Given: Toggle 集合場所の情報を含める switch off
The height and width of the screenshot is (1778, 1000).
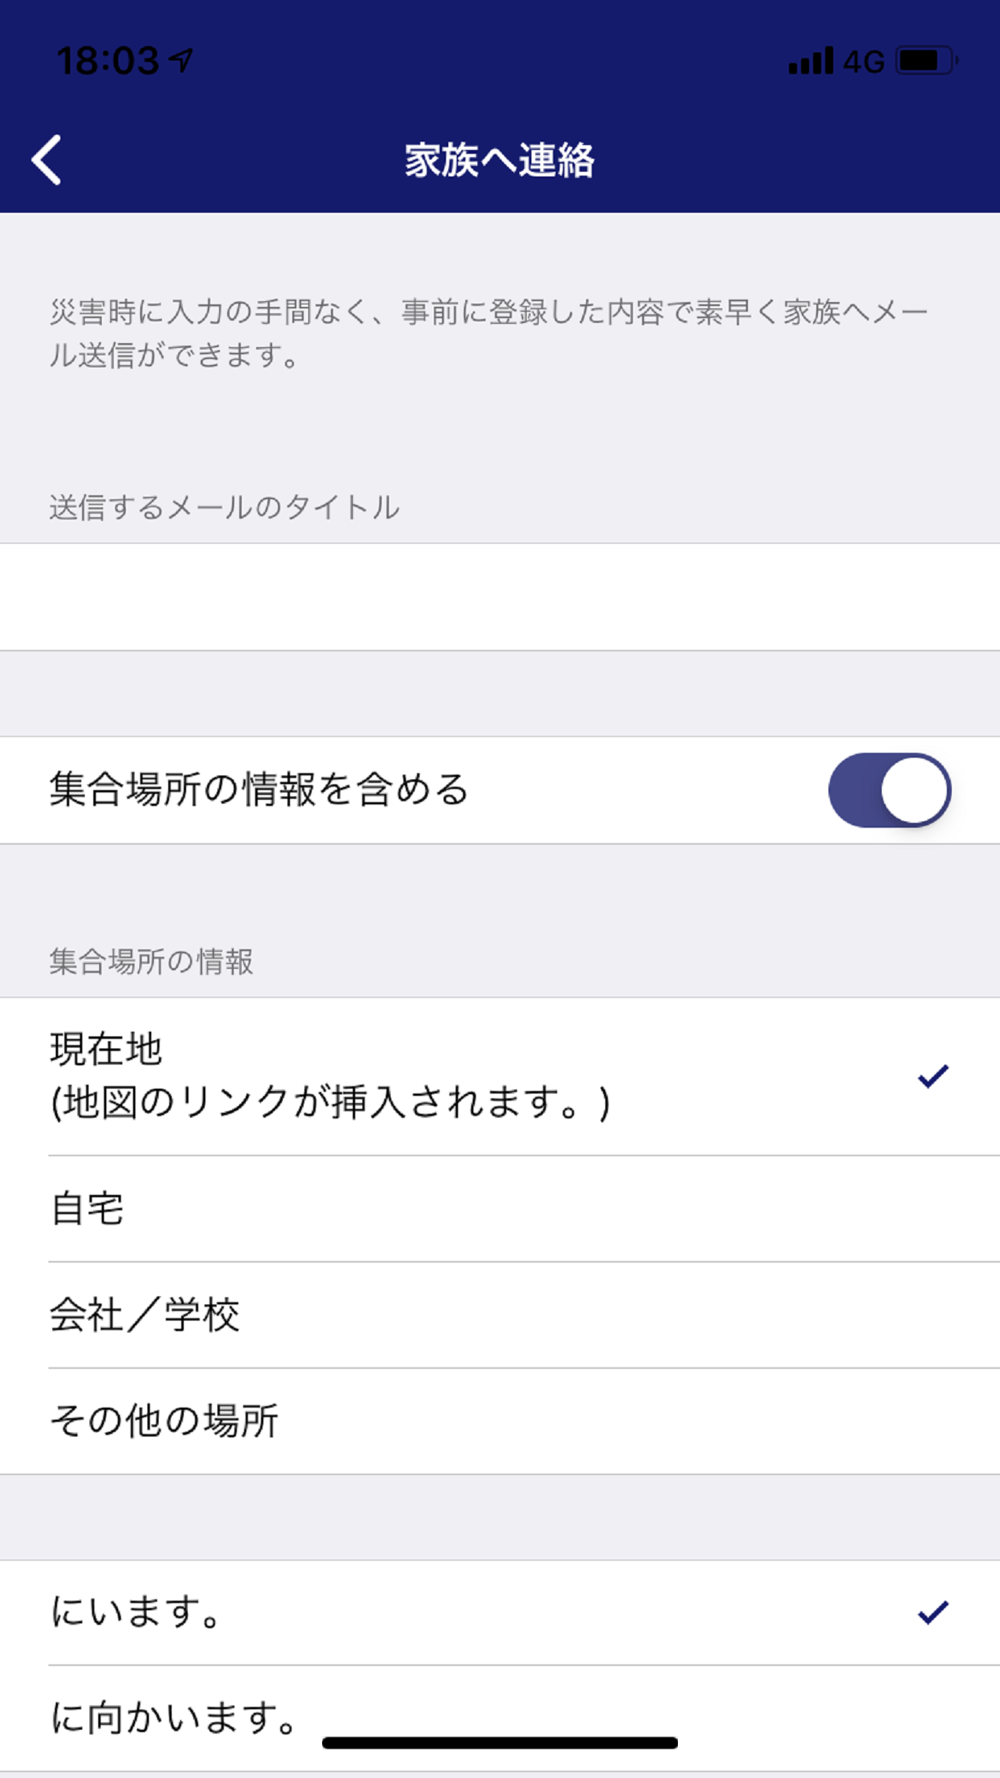Looking at the screenshot, I should pos(890,790).
